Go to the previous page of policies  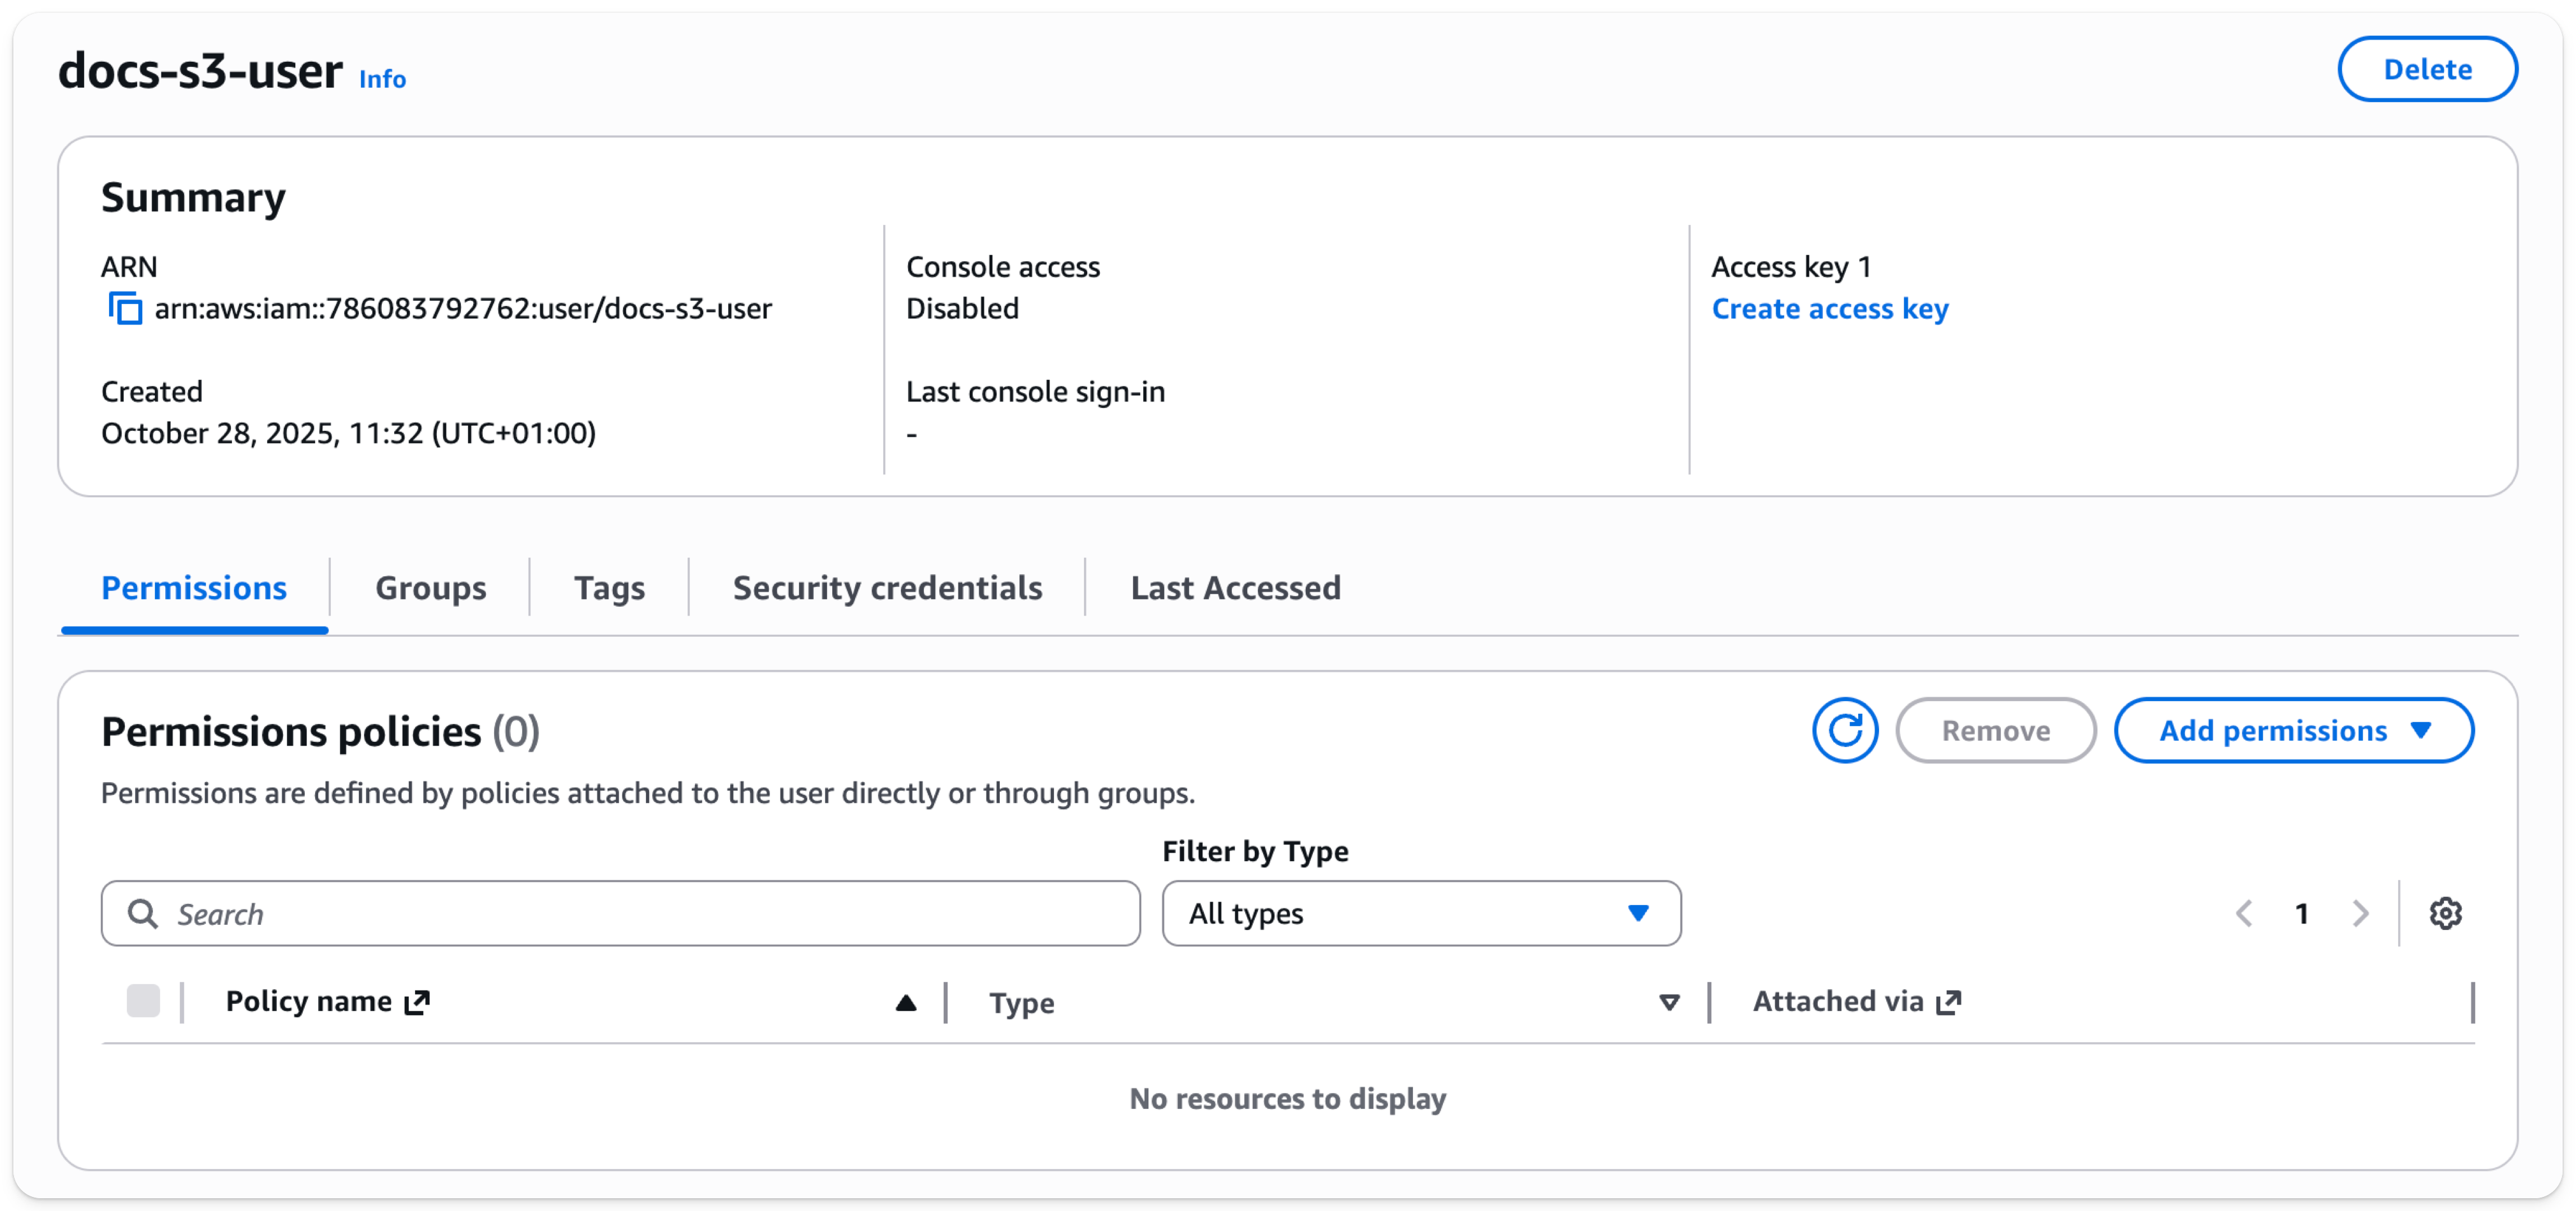tap(2245, 913)
